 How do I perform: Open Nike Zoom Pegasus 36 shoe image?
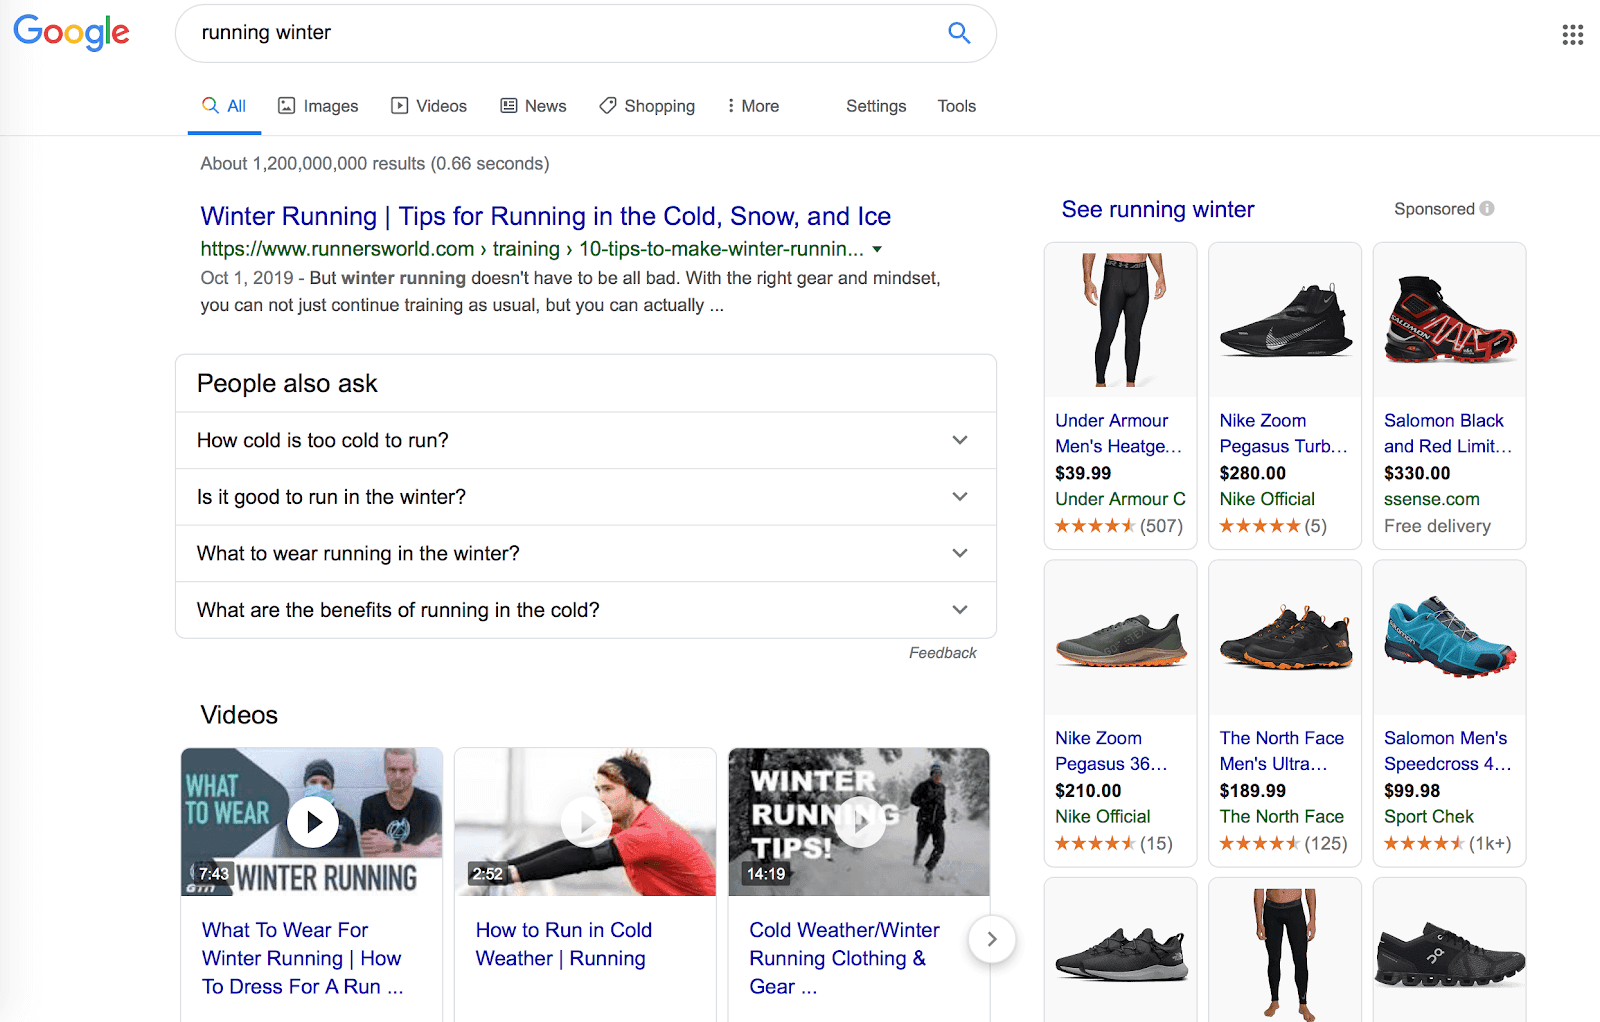click(x=1121, y=637)
